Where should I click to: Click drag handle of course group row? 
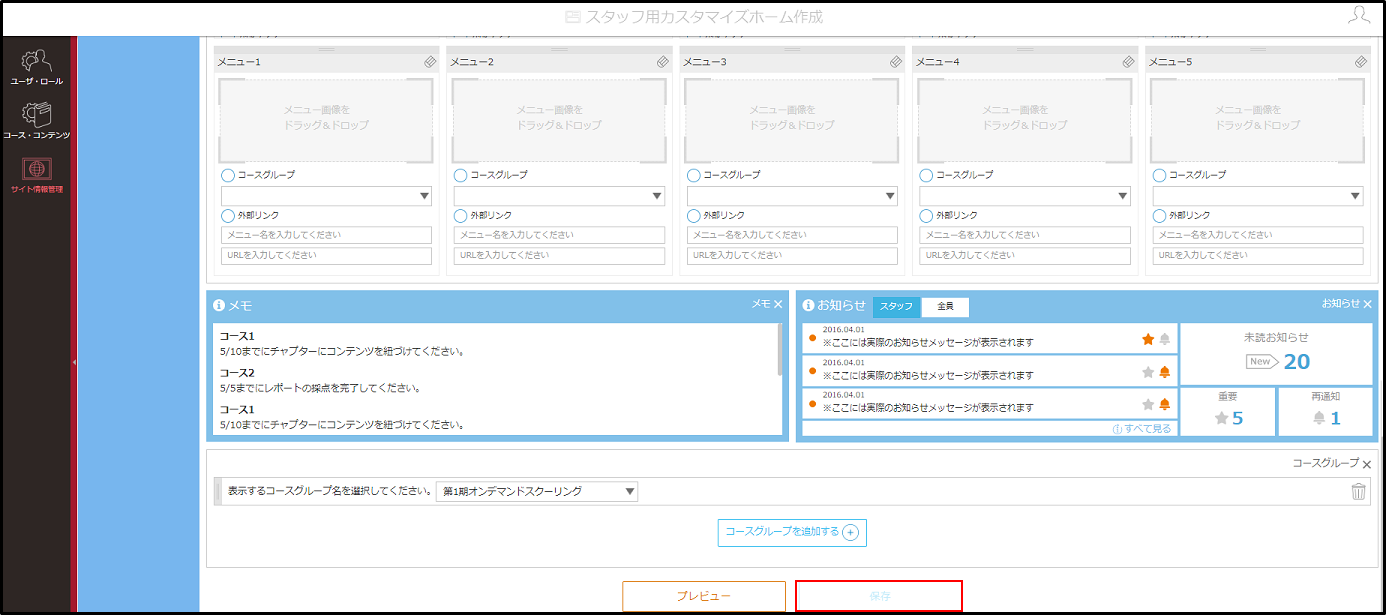219,491
